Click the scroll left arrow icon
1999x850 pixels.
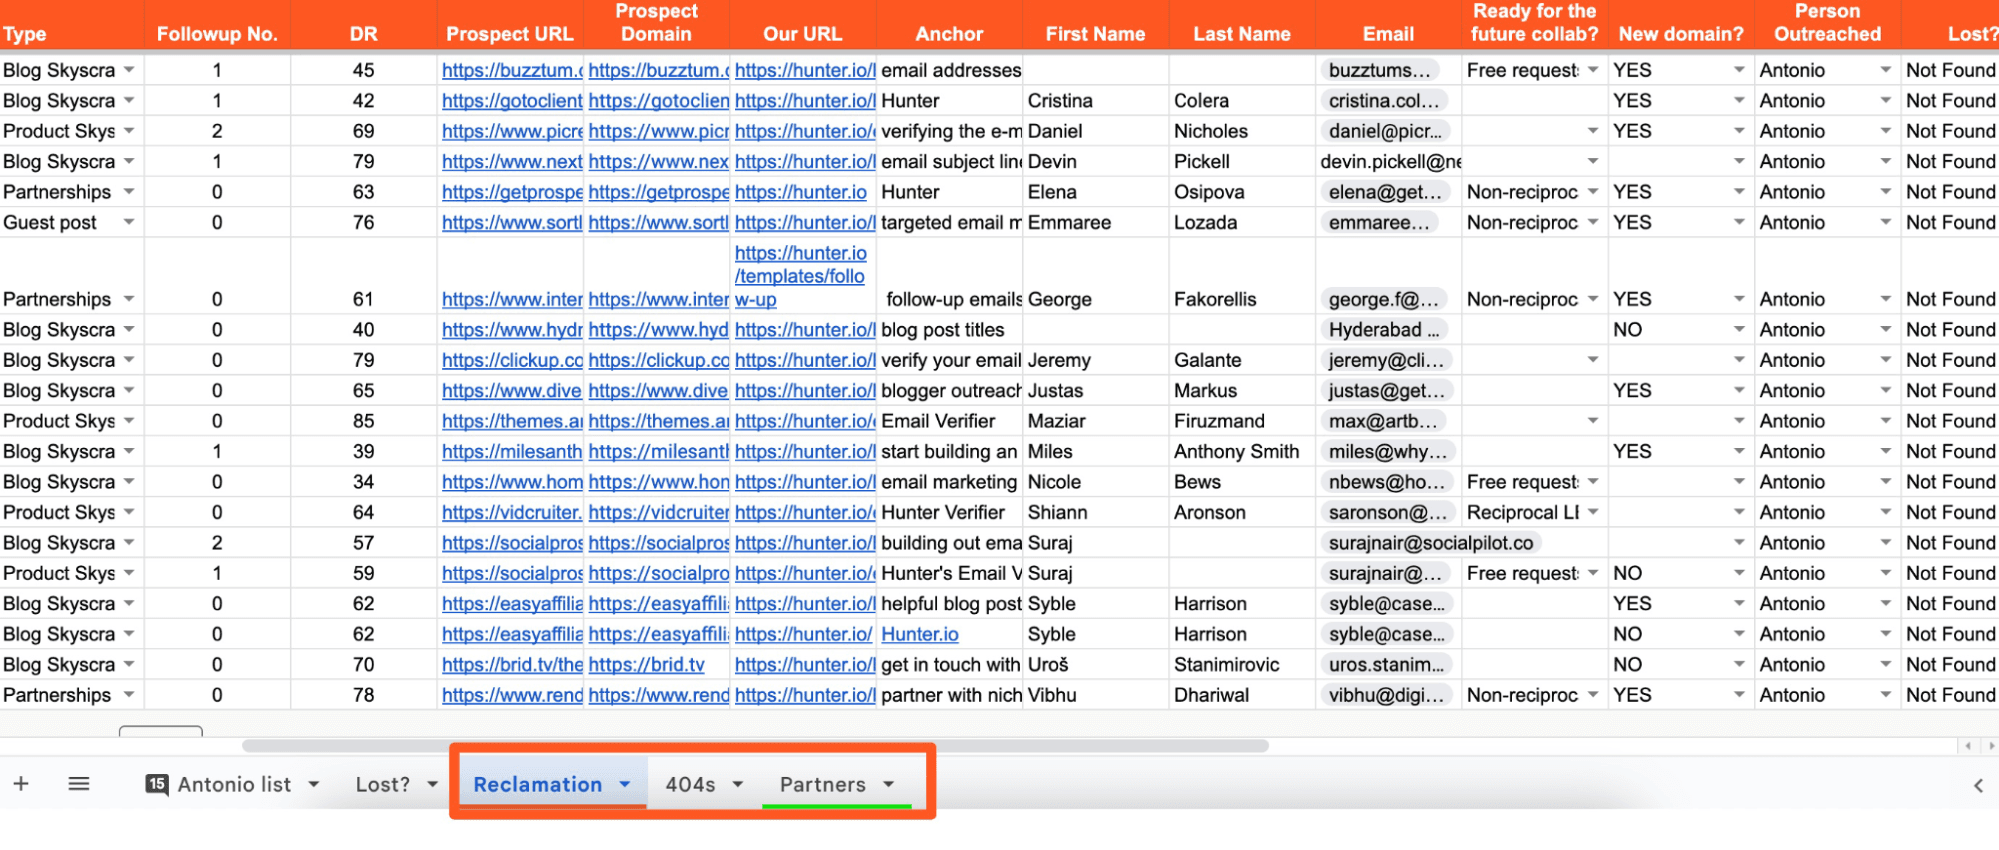pos(1968,746)
